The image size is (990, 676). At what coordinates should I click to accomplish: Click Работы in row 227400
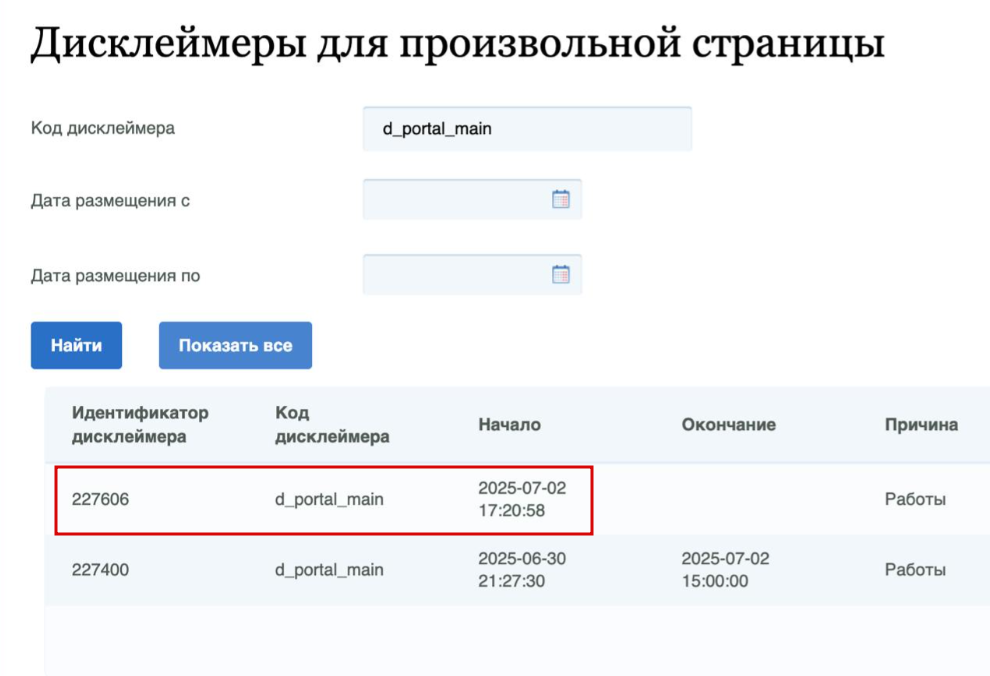coord(915,570)
